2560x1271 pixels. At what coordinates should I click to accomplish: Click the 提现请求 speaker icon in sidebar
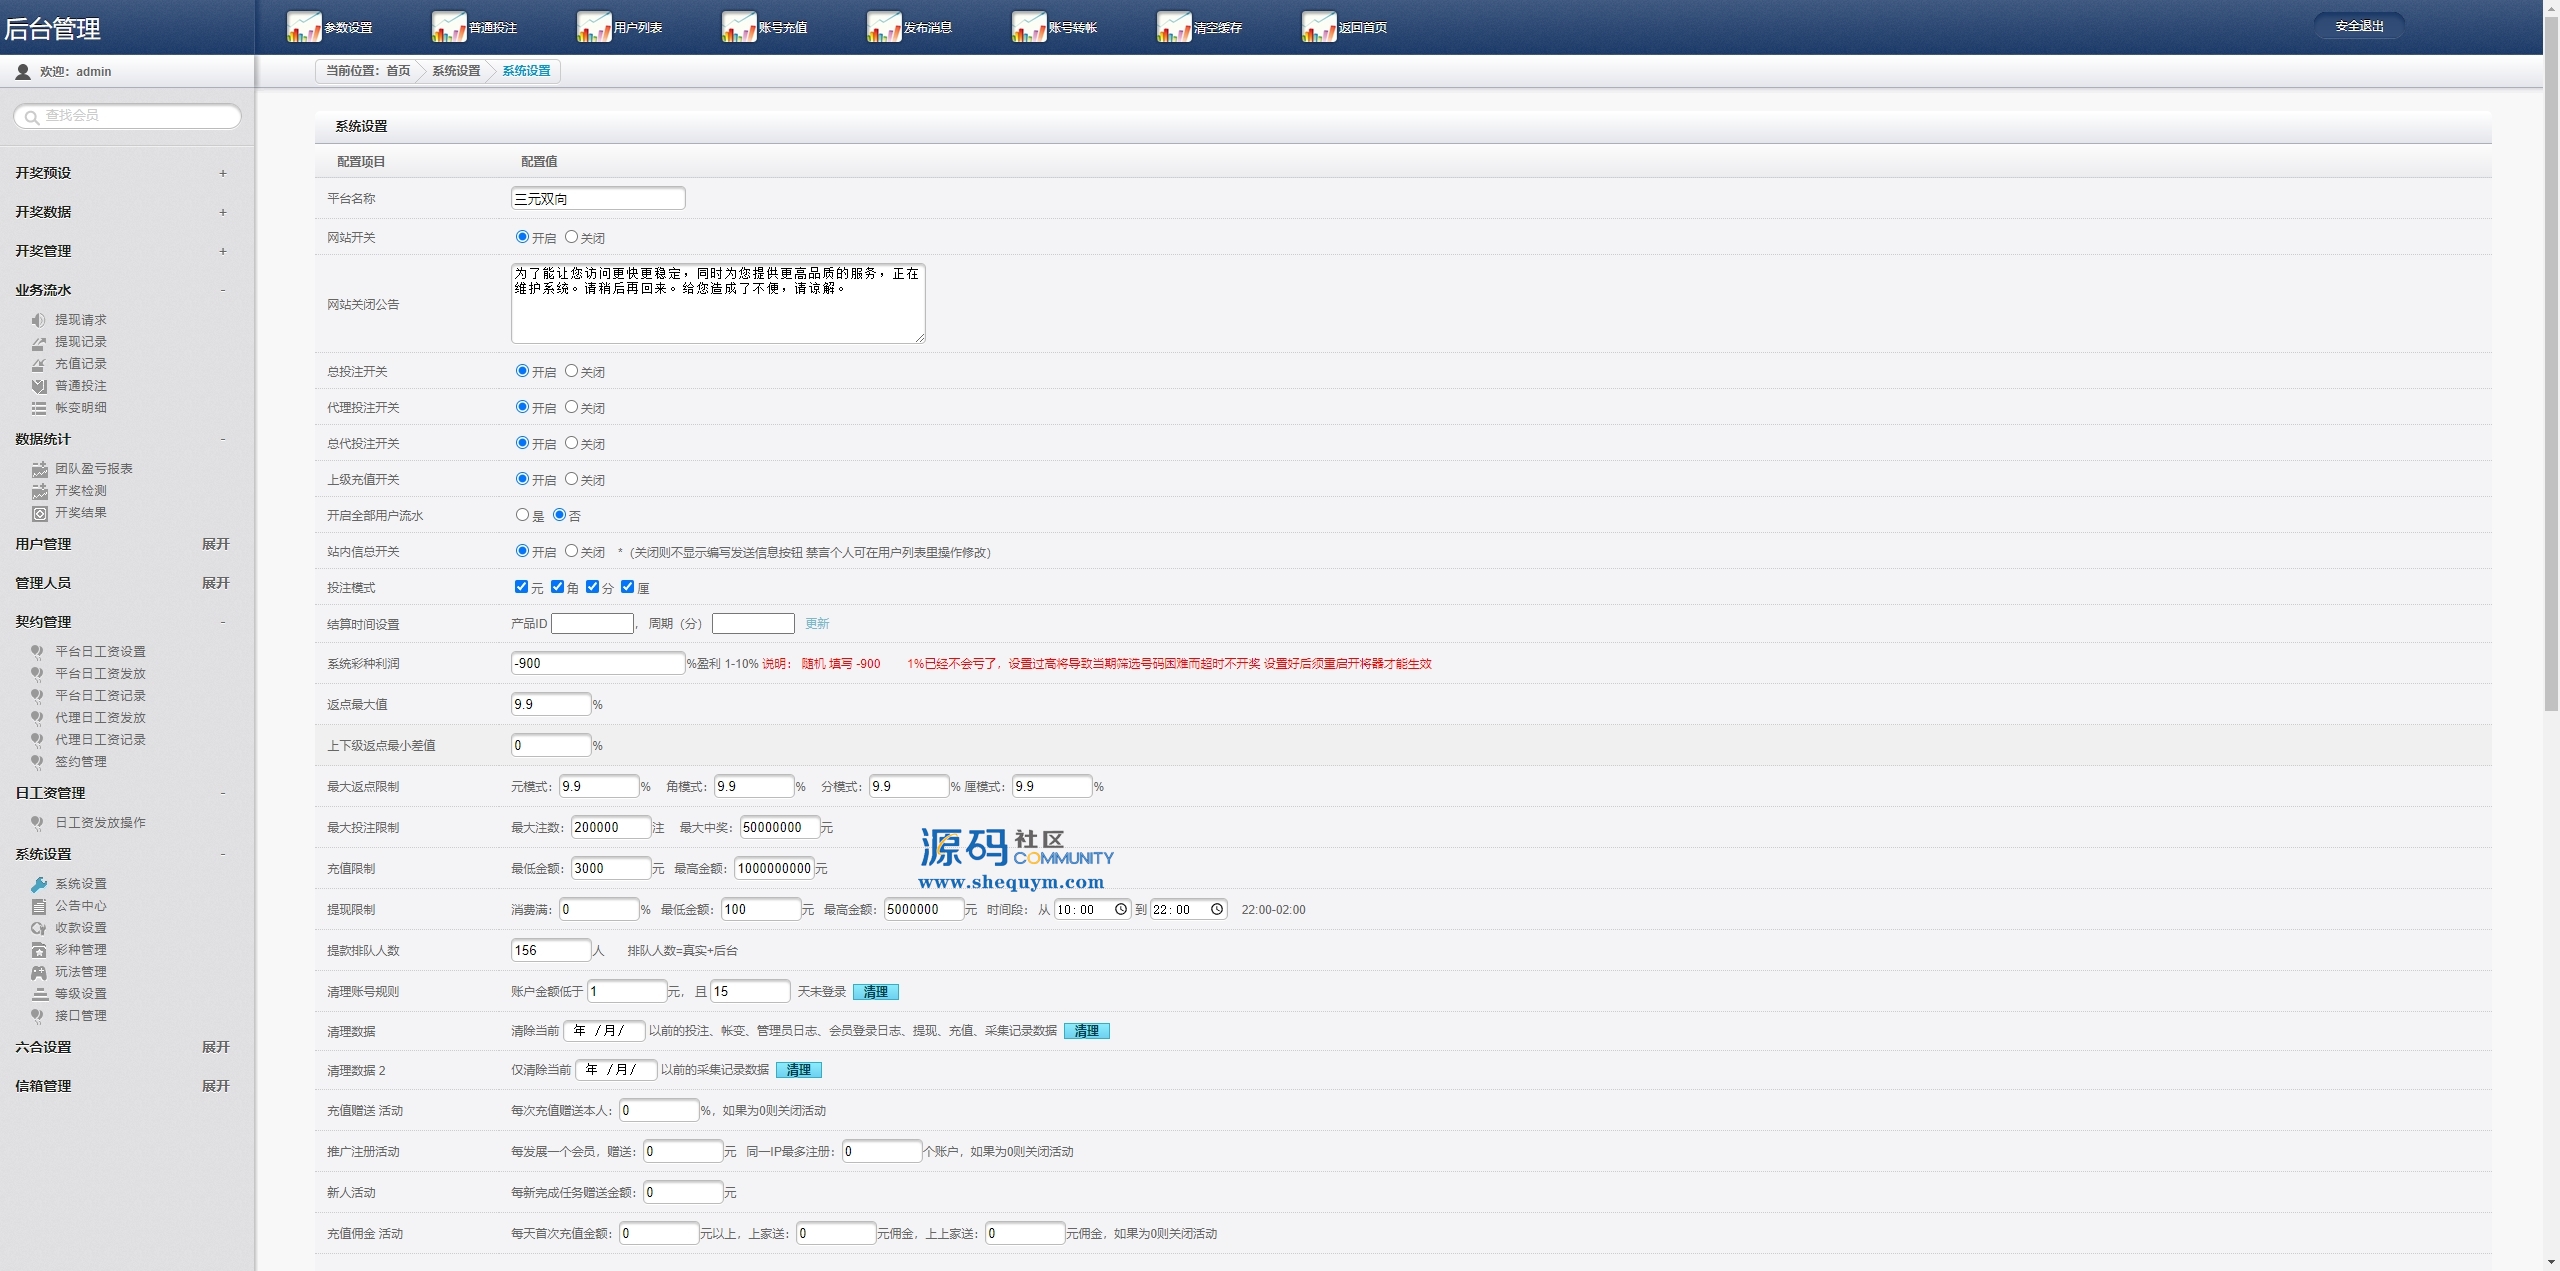[39, 320]
